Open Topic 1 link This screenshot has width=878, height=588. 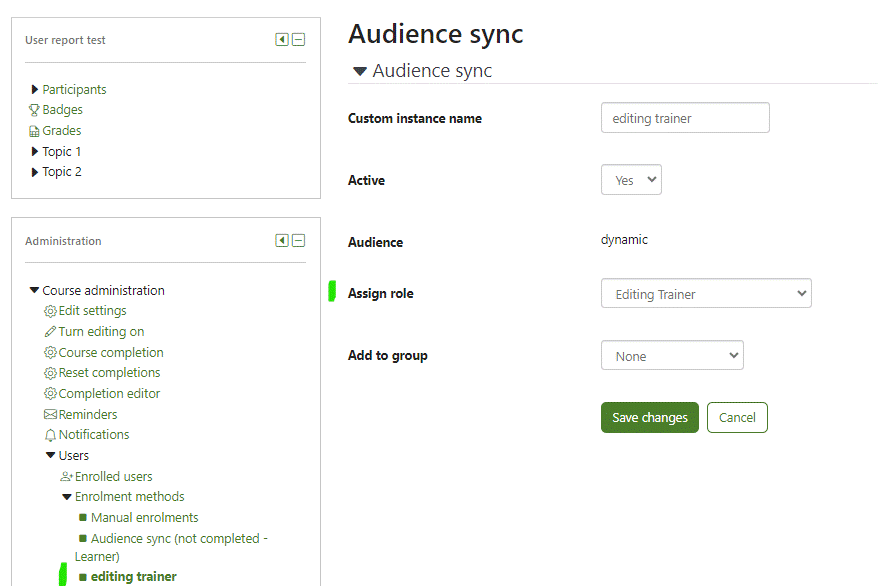coord(62,151)
